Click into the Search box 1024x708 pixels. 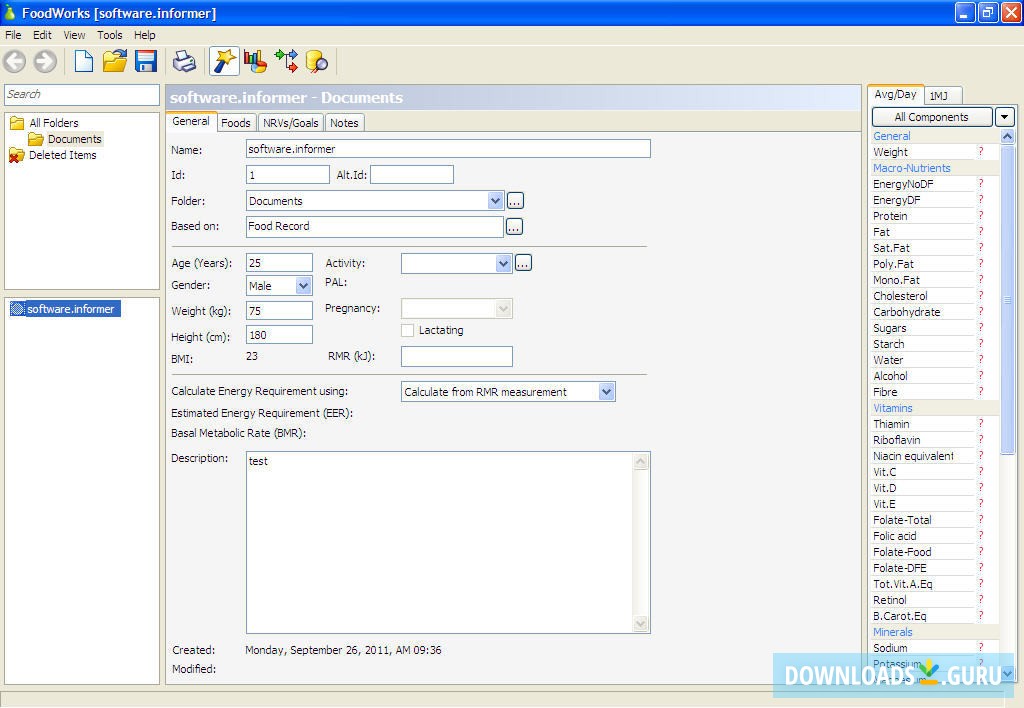click(82, 94)
